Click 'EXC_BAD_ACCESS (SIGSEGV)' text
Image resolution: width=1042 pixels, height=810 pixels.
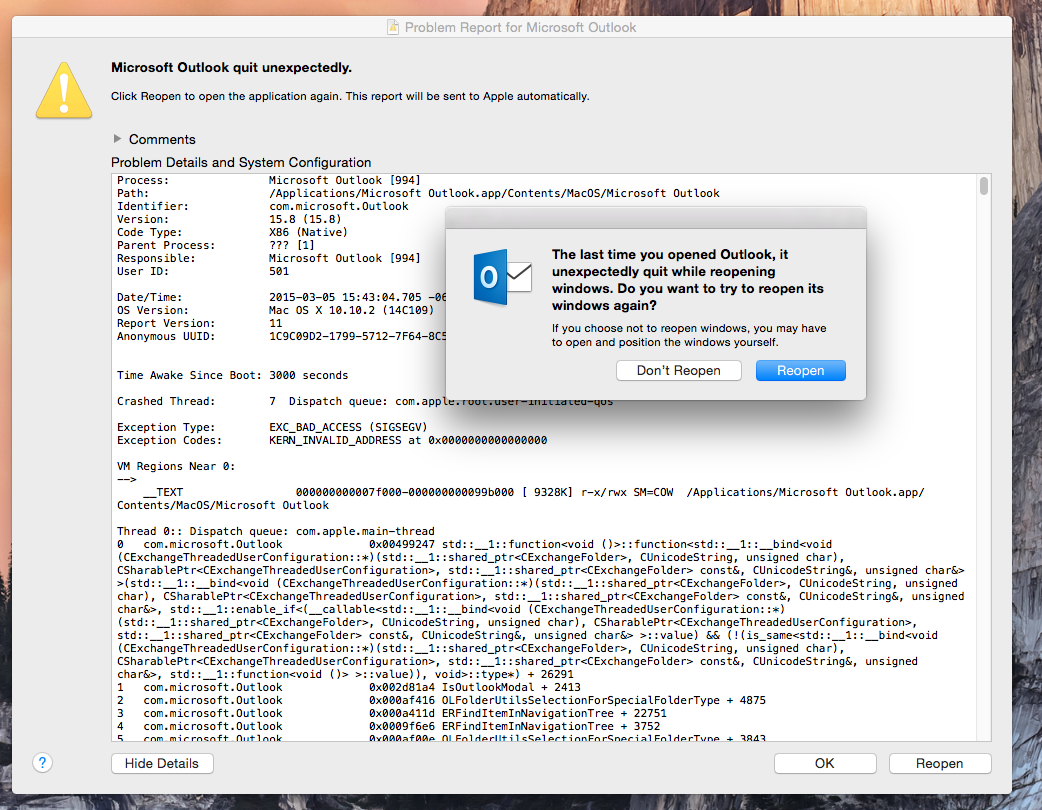pos(348,427)
